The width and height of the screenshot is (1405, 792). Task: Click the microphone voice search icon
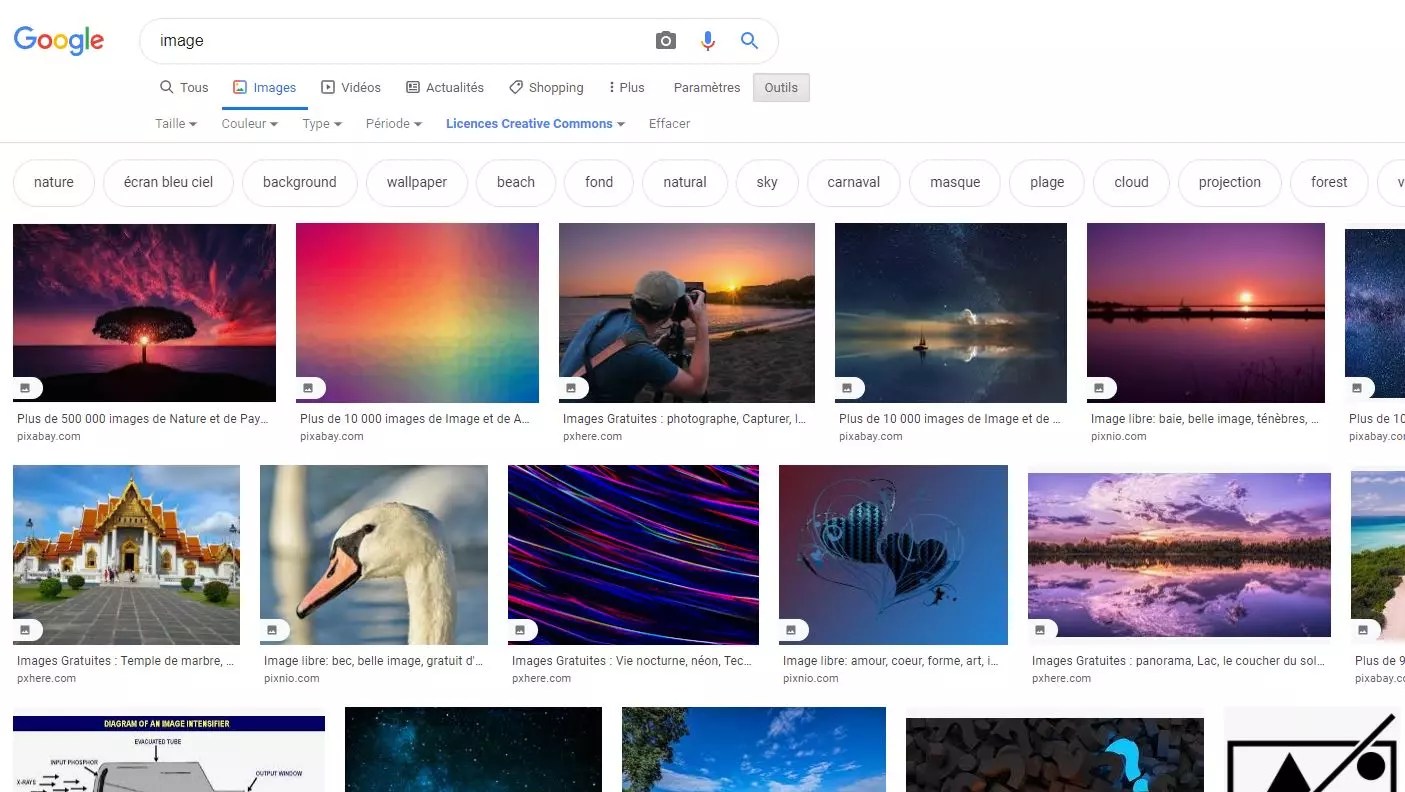tap(708, 41)
